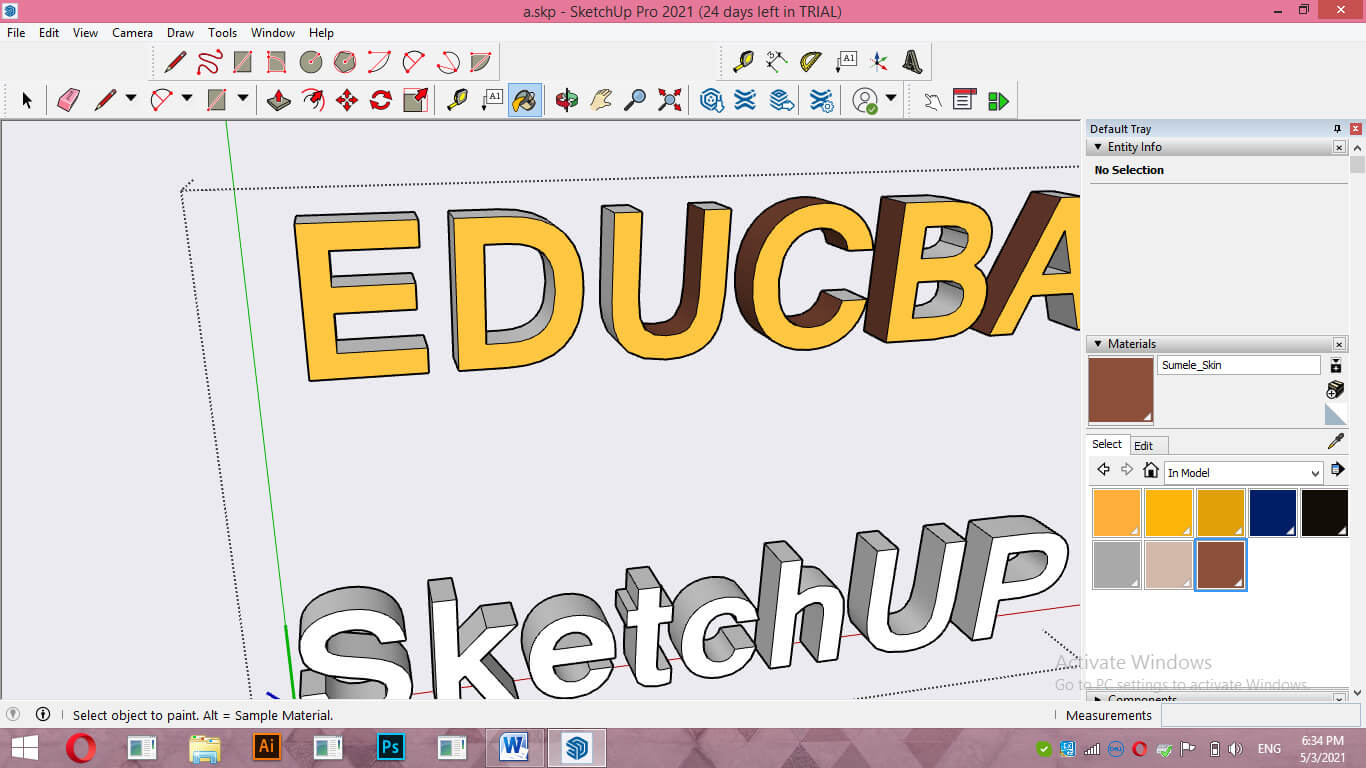Open the Window menu
Viewport: 1366px width, 768px height.
coord(273,33)
